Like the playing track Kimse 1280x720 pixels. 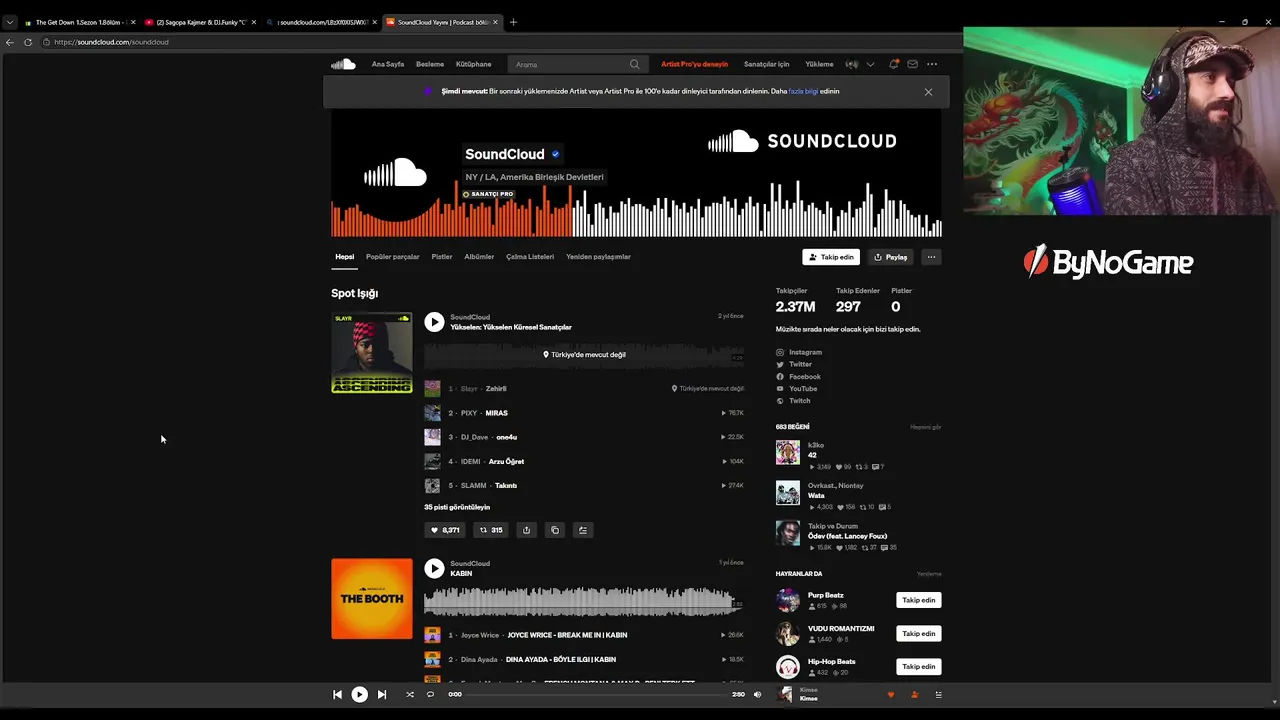tap(891, 695)
